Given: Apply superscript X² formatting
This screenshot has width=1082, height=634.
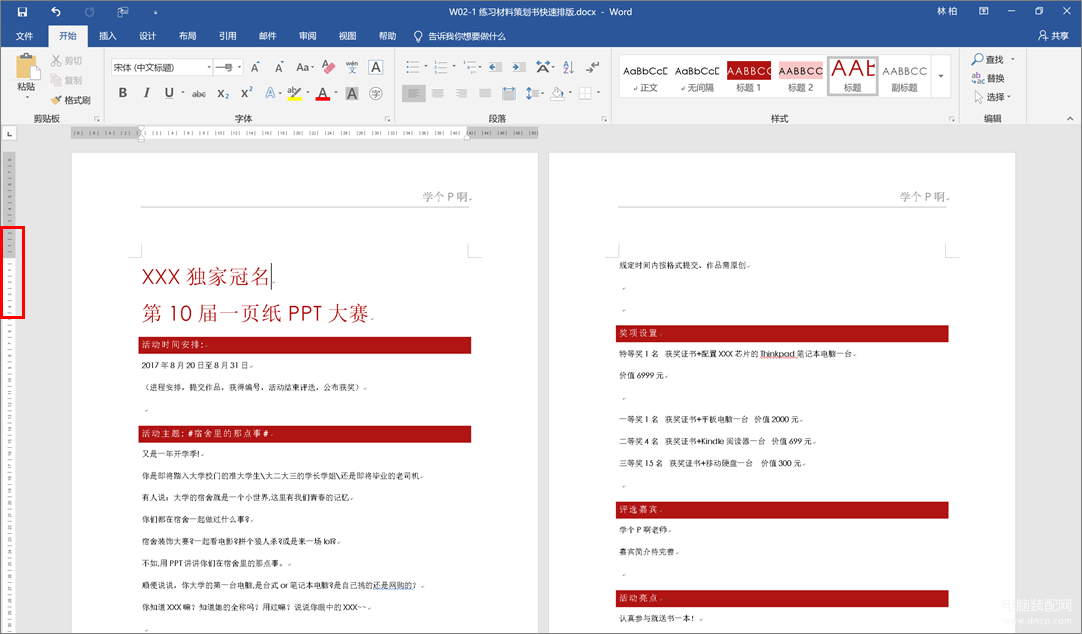Looking at the screenshot, I should click(246, 93).
